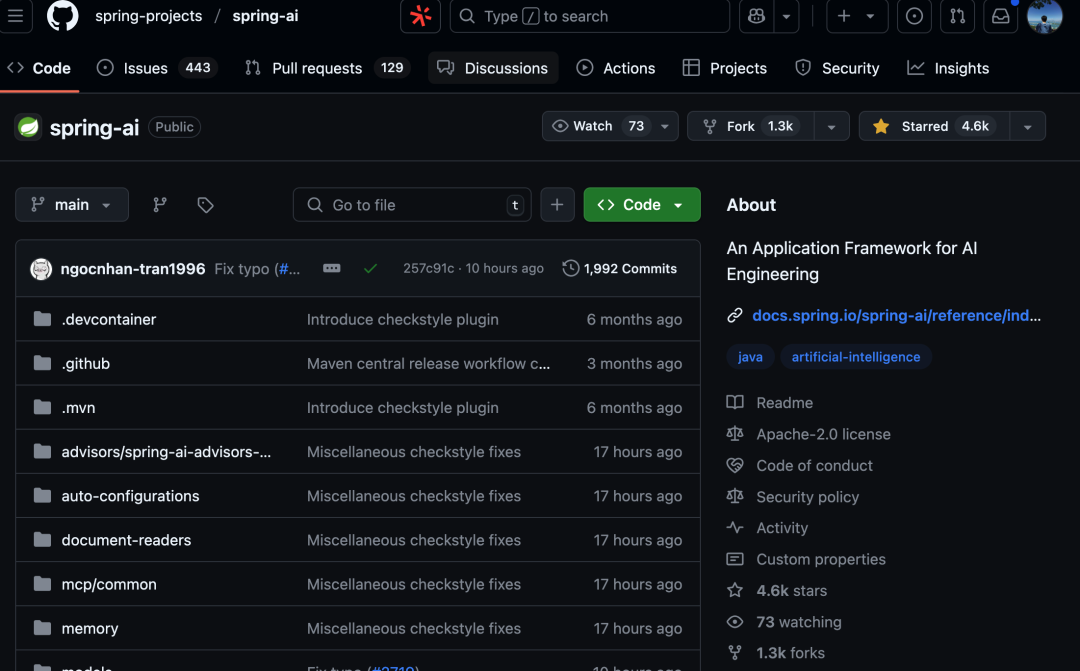Open the green Code dropdown button
Screen dimensions: 1080x671
tap(642, 205)
